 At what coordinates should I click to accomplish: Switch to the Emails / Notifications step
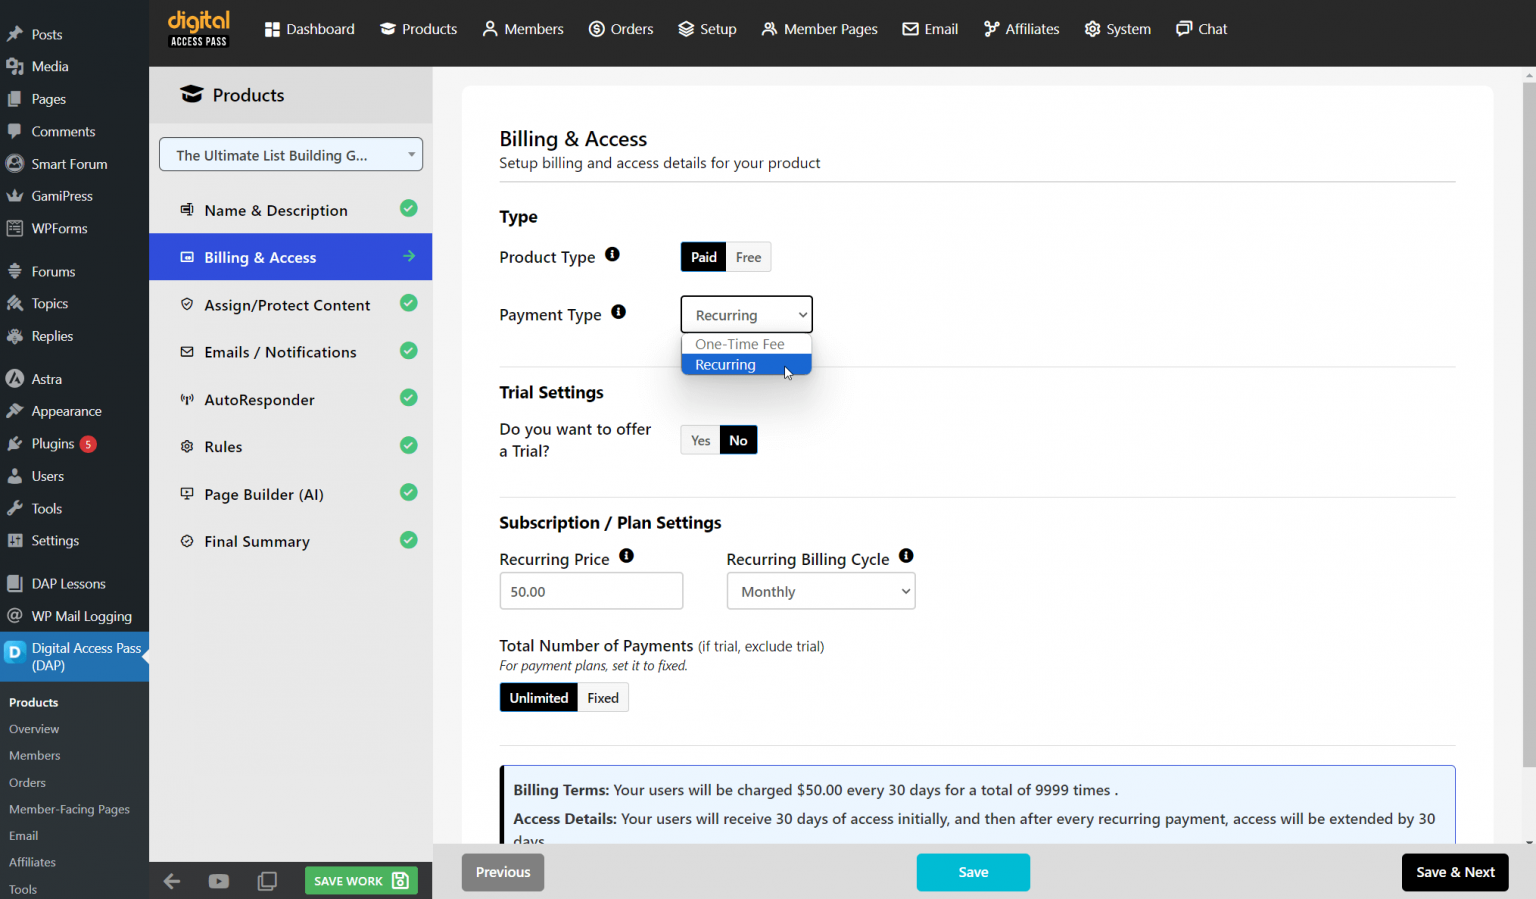click(280, 352)
